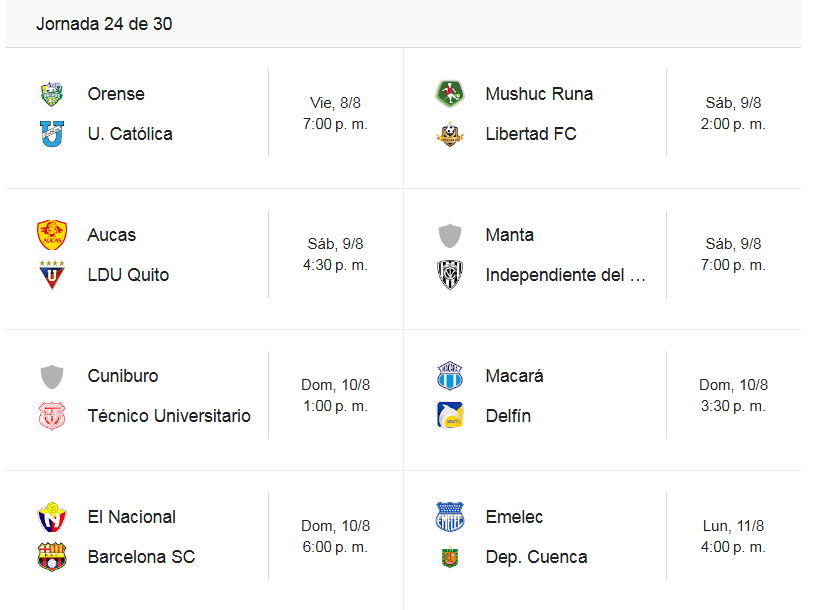The height and width of the screenshot is (610, 825).
Task: Click the Delfín dolphin logo
Action: click(x=450, y=416)
